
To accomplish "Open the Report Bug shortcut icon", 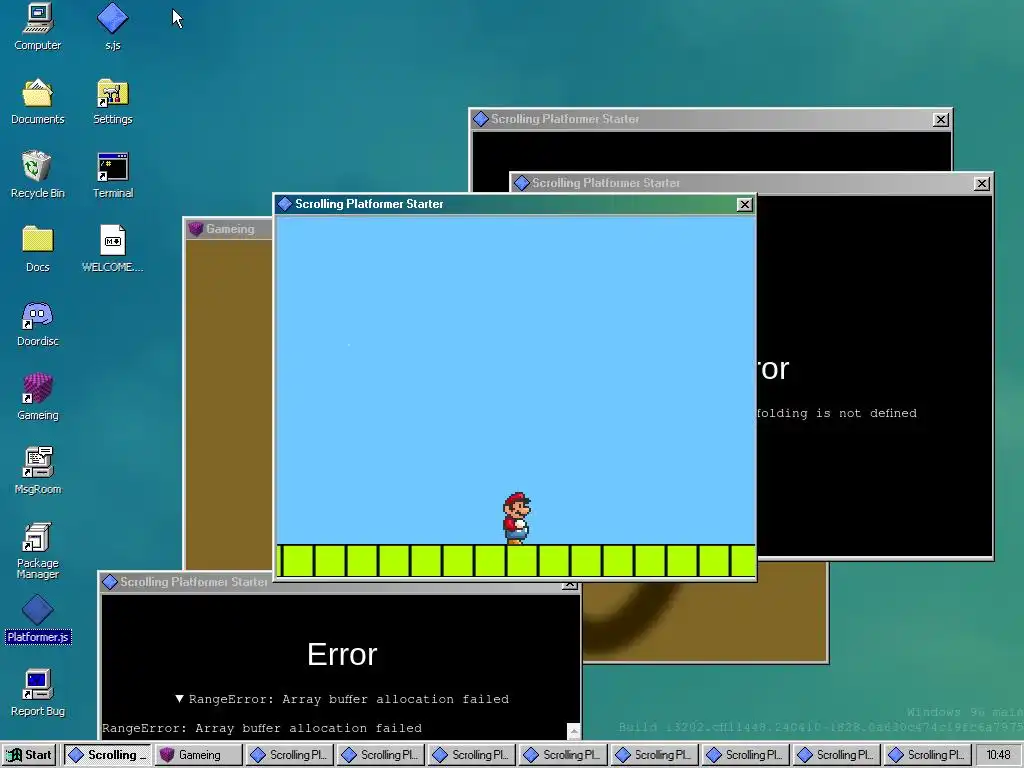I will (x=37, y=693).
